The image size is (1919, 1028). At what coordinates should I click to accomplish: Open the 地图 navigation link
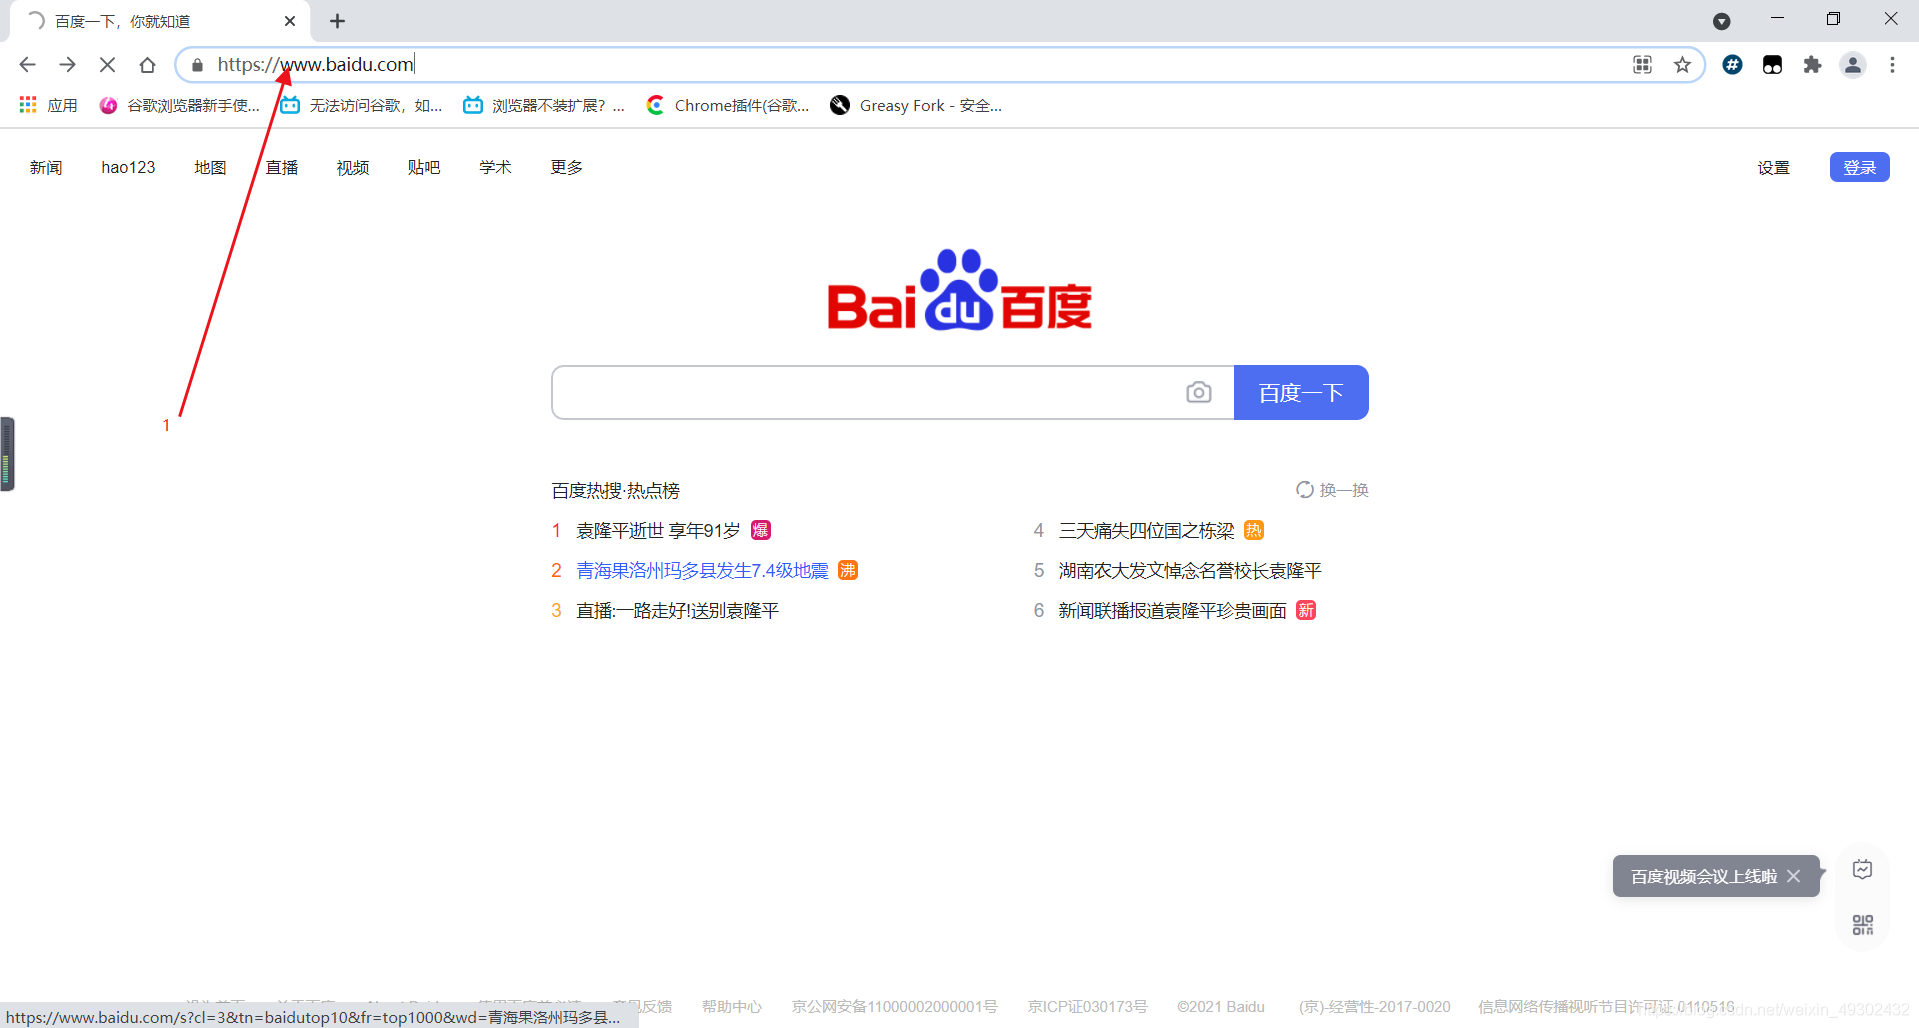pos(210,168)
